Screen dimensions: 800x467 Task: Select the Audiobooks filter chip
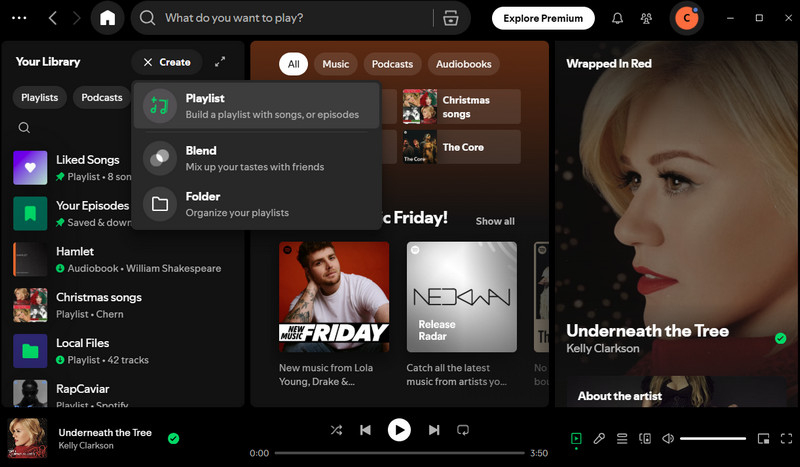coord(463,64)
